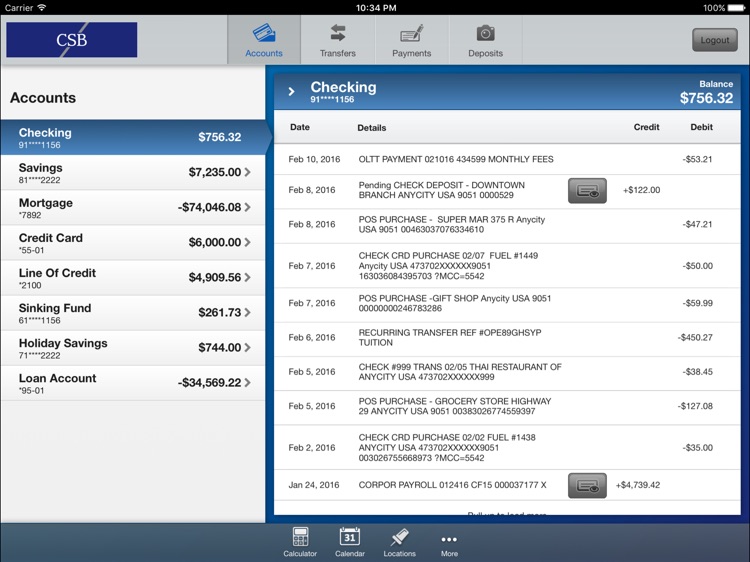Open RECURRING TRANSFER TUITION transaction
Screen dimensions: 750x562
pos(507,338)
